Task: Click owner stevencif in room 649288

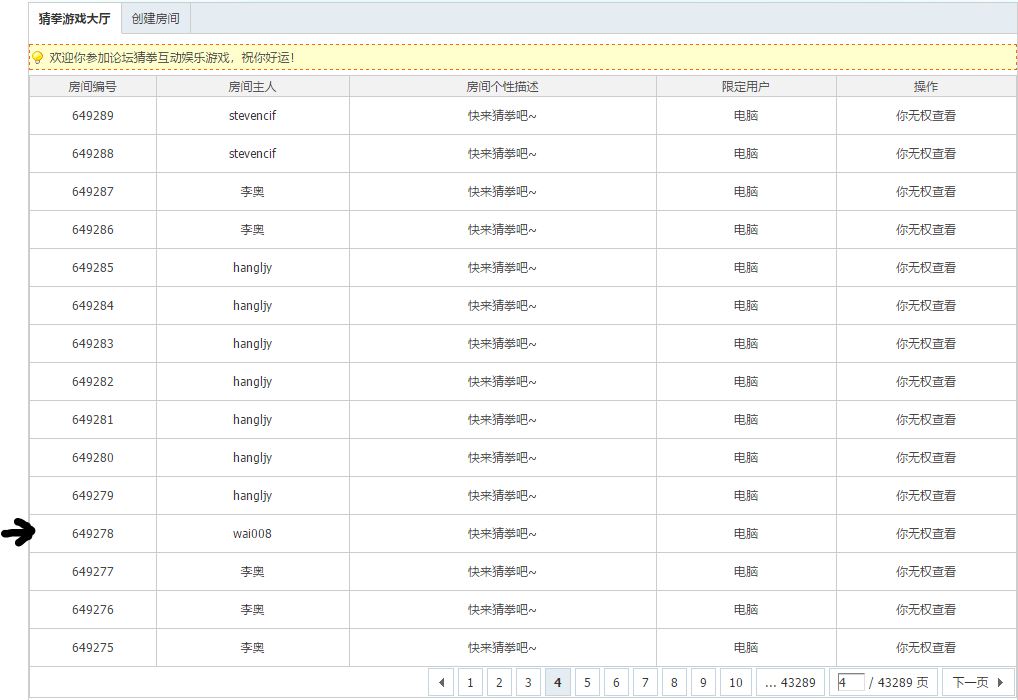Action: coord(252,154)
